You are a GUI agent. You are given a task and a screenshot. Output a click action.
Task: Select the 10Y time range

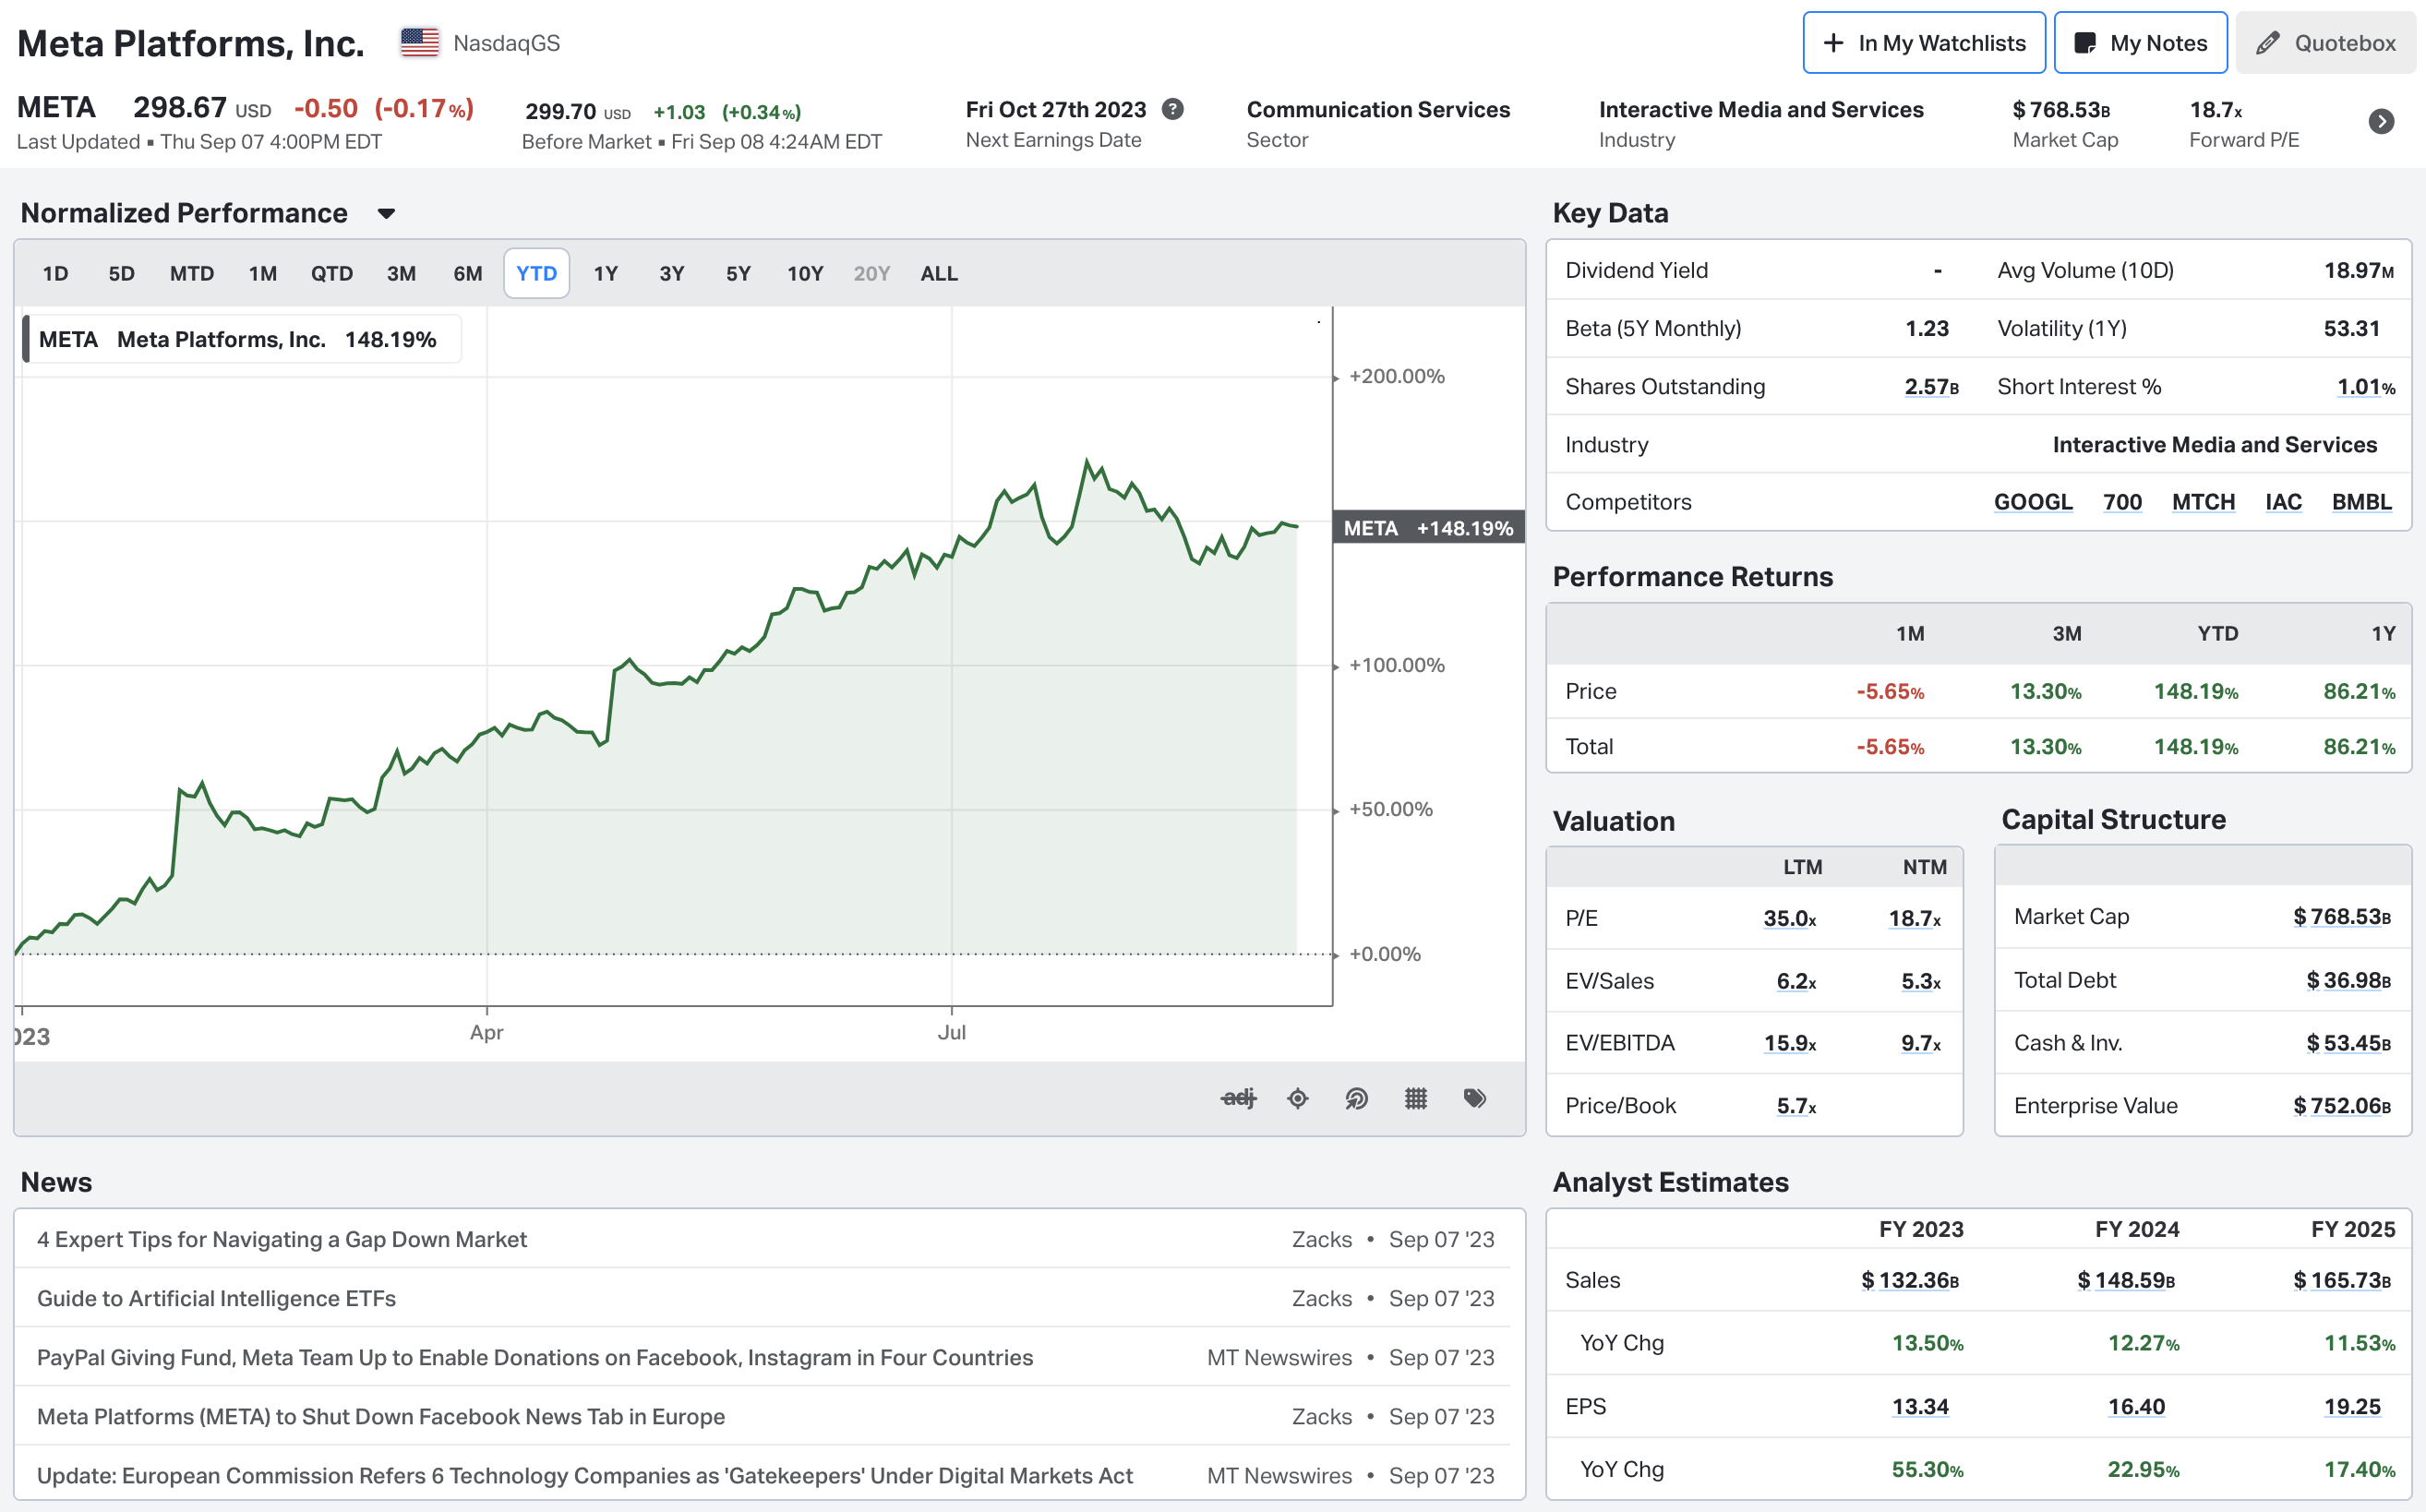805,273
